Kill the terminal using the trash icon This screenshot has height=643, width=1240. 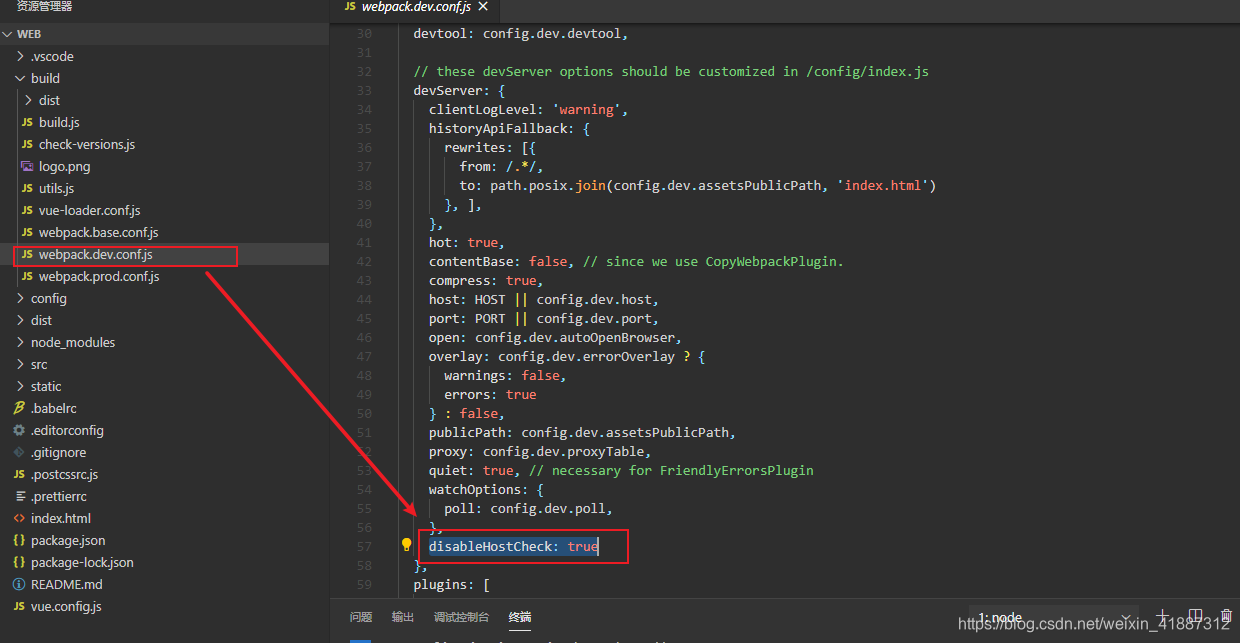pyautogui.click(x=1226, y=617)
